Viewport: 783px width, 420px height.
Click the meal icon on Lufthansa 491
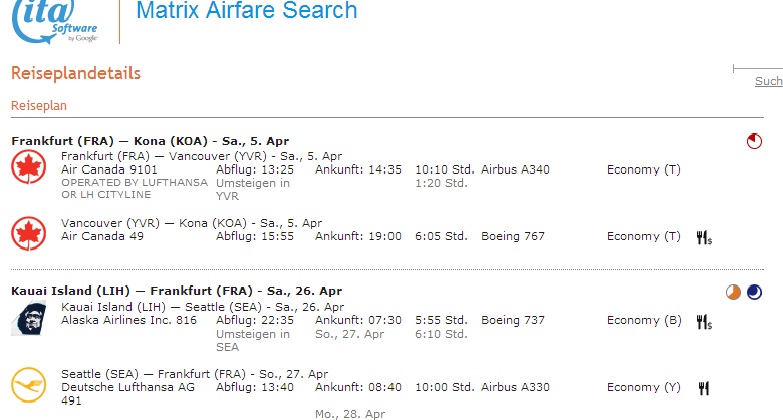click(703, 388)
